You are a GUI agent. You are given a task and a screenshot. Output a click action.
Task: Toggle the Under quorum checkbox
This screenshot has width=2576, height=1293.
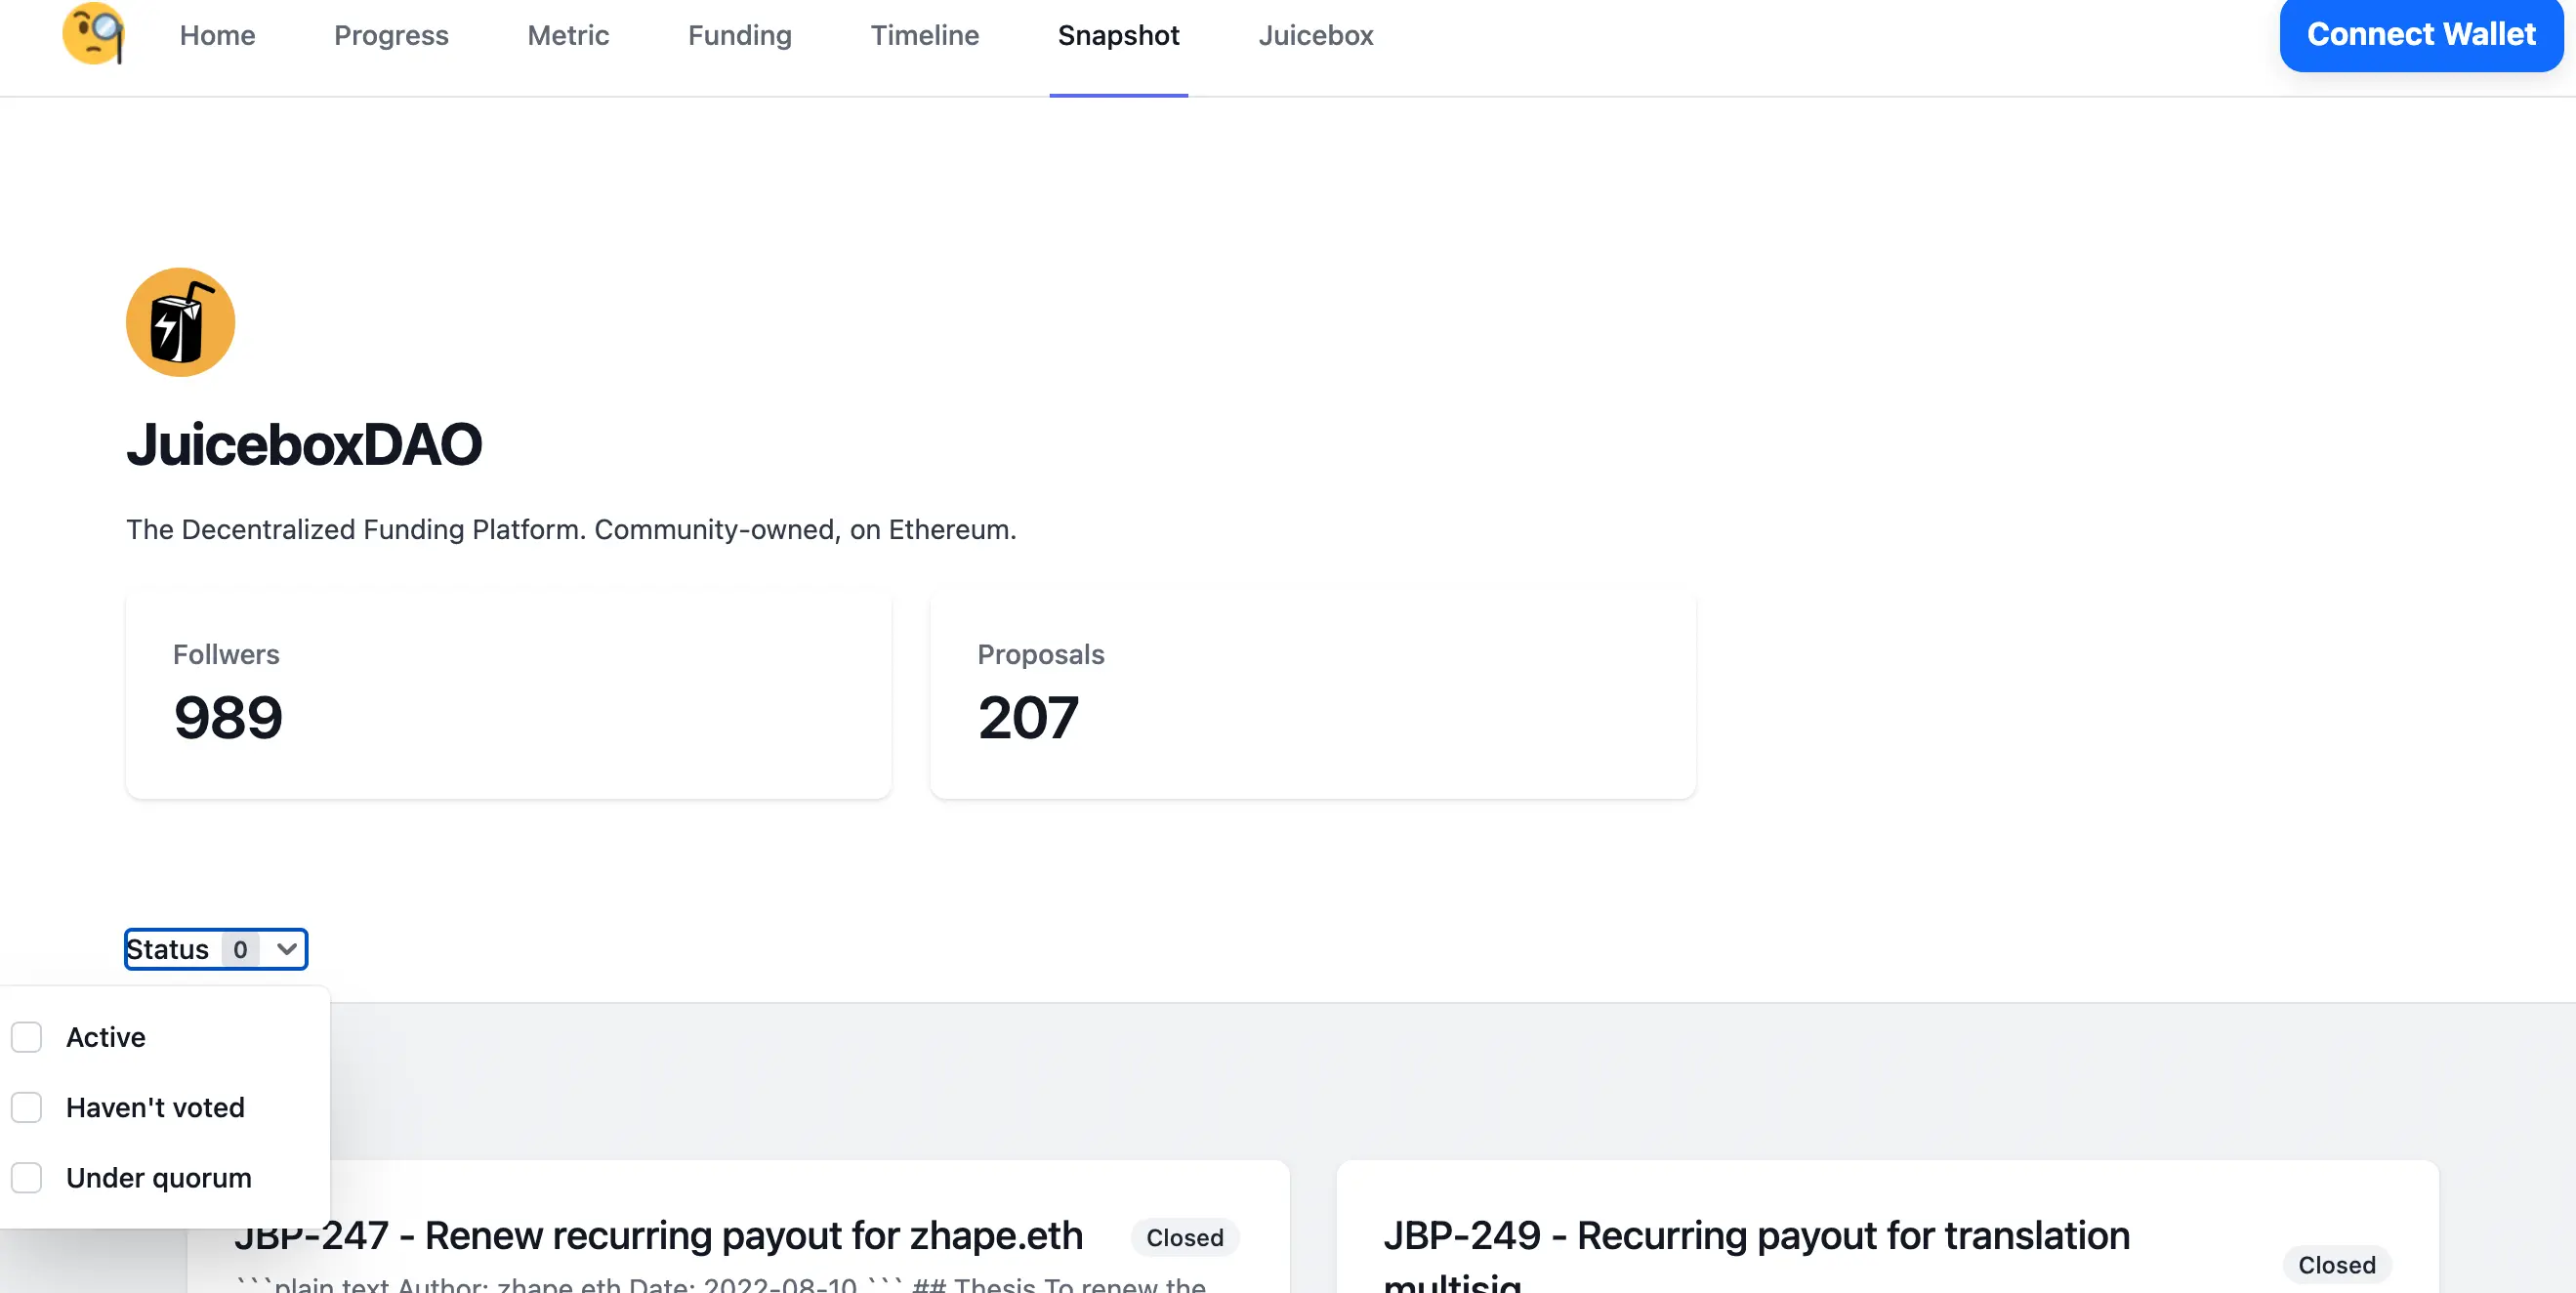click(x=27, y=1177)
